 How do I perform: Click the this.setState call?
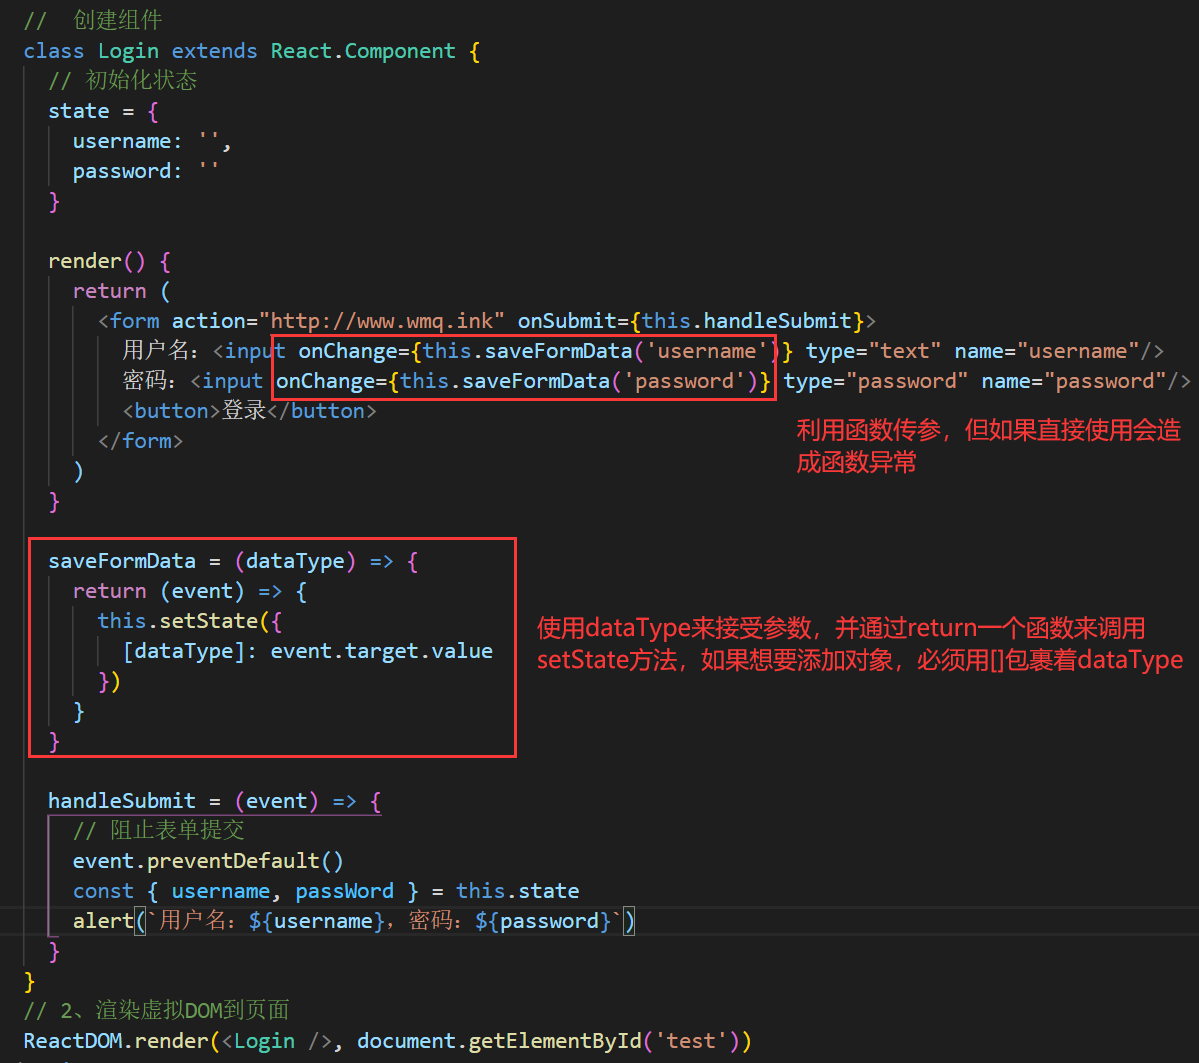pos(178,621)
